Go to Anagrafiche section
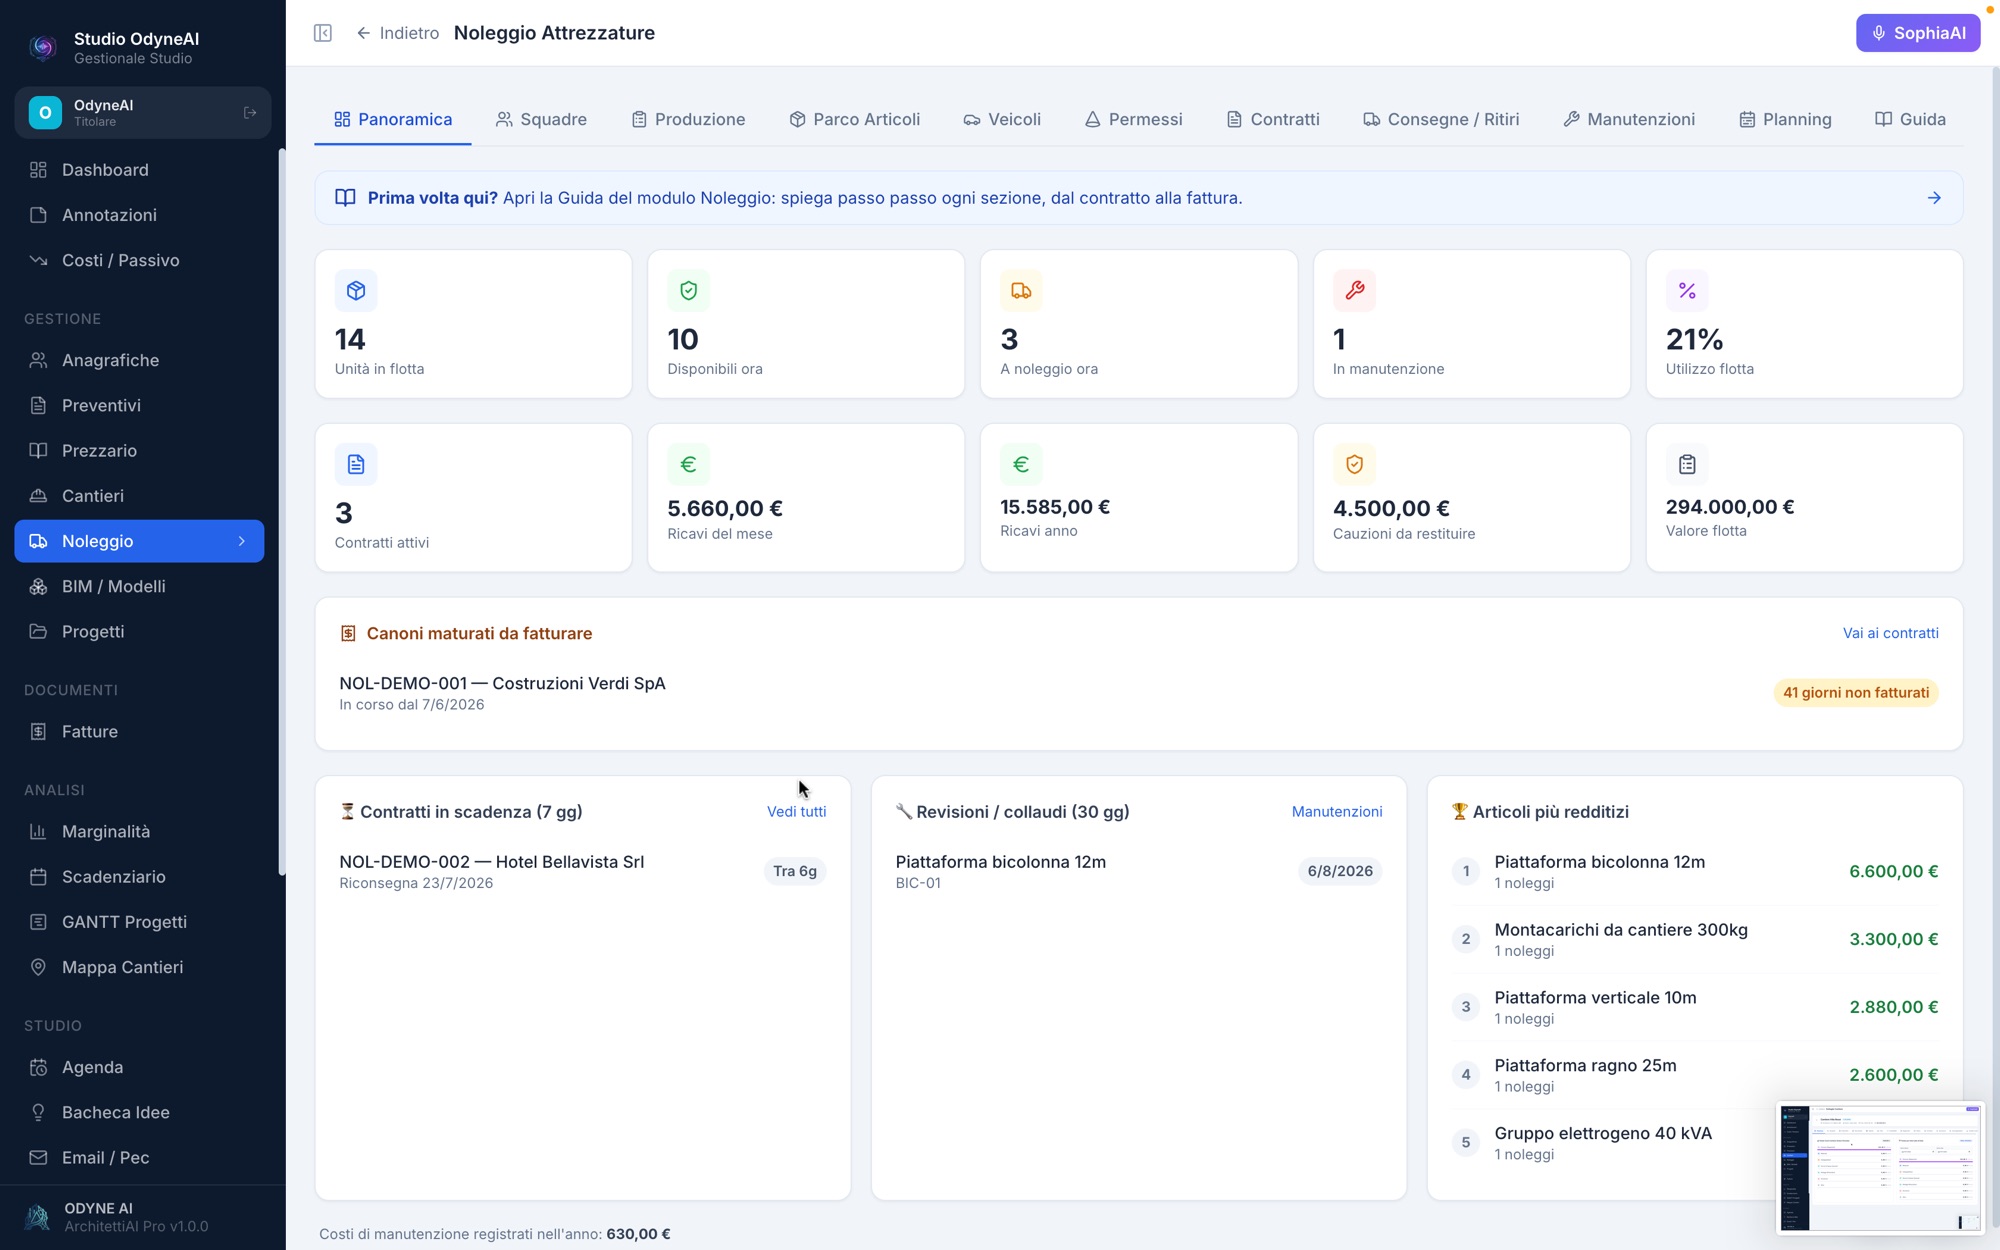 (x=139, y=360)
